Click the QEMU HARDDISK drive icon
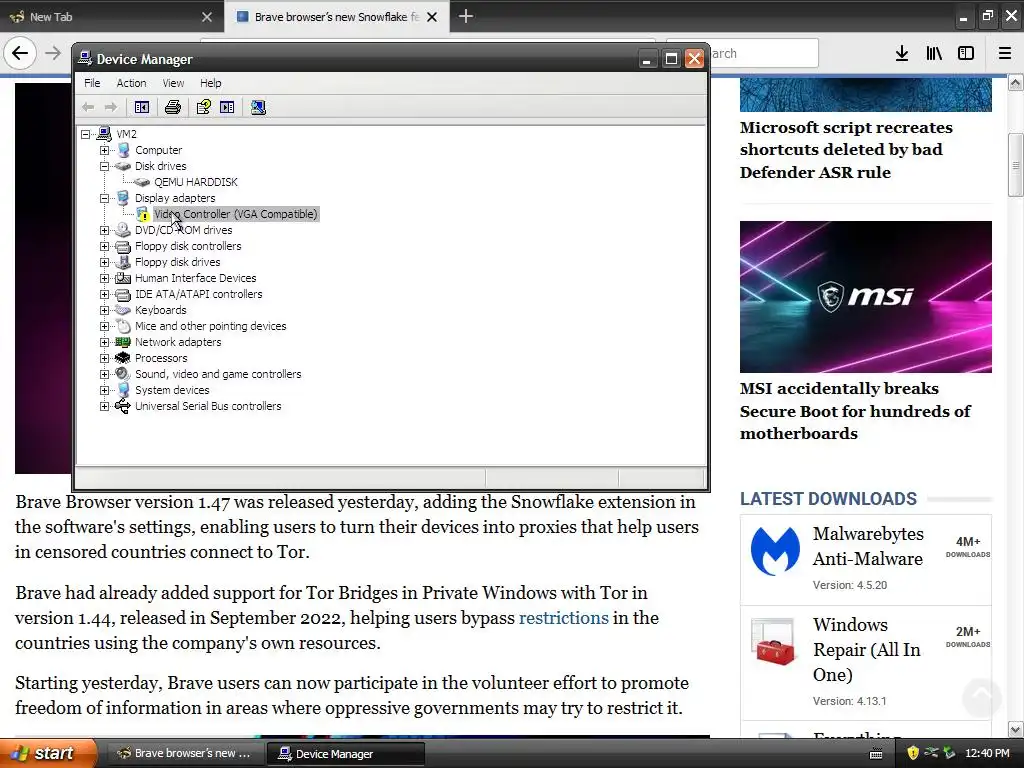Image resolution: width=1024 pixels, height=768 pixels. tap(142, 182)
